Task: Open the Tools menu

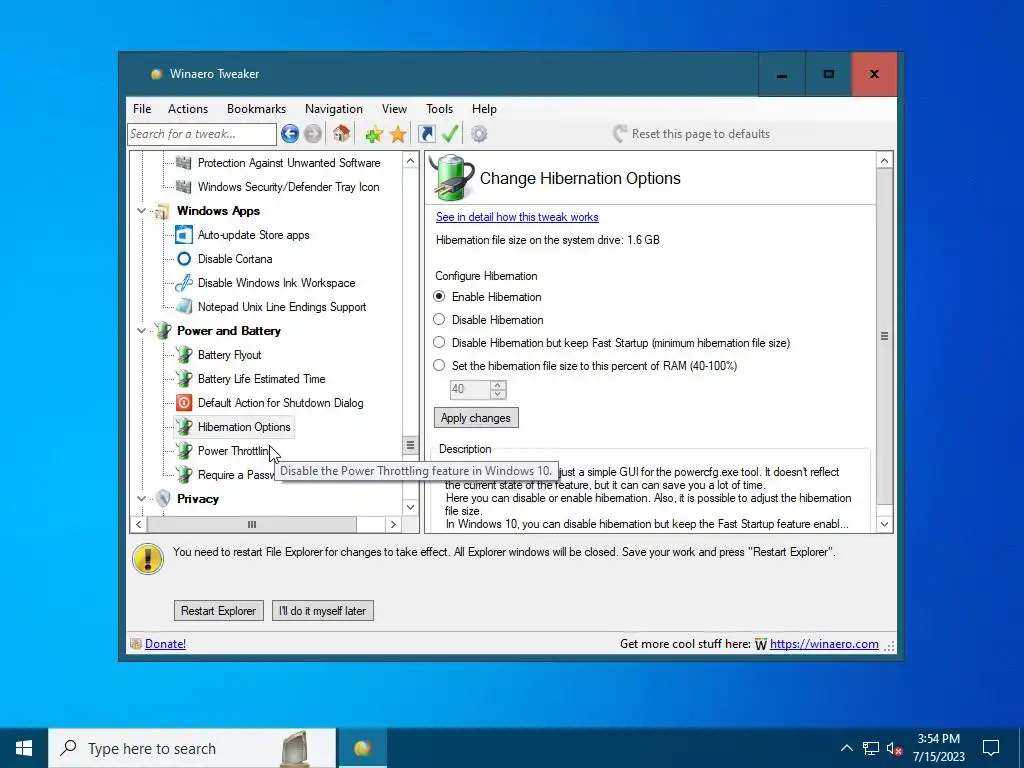Action: [440, 109]
